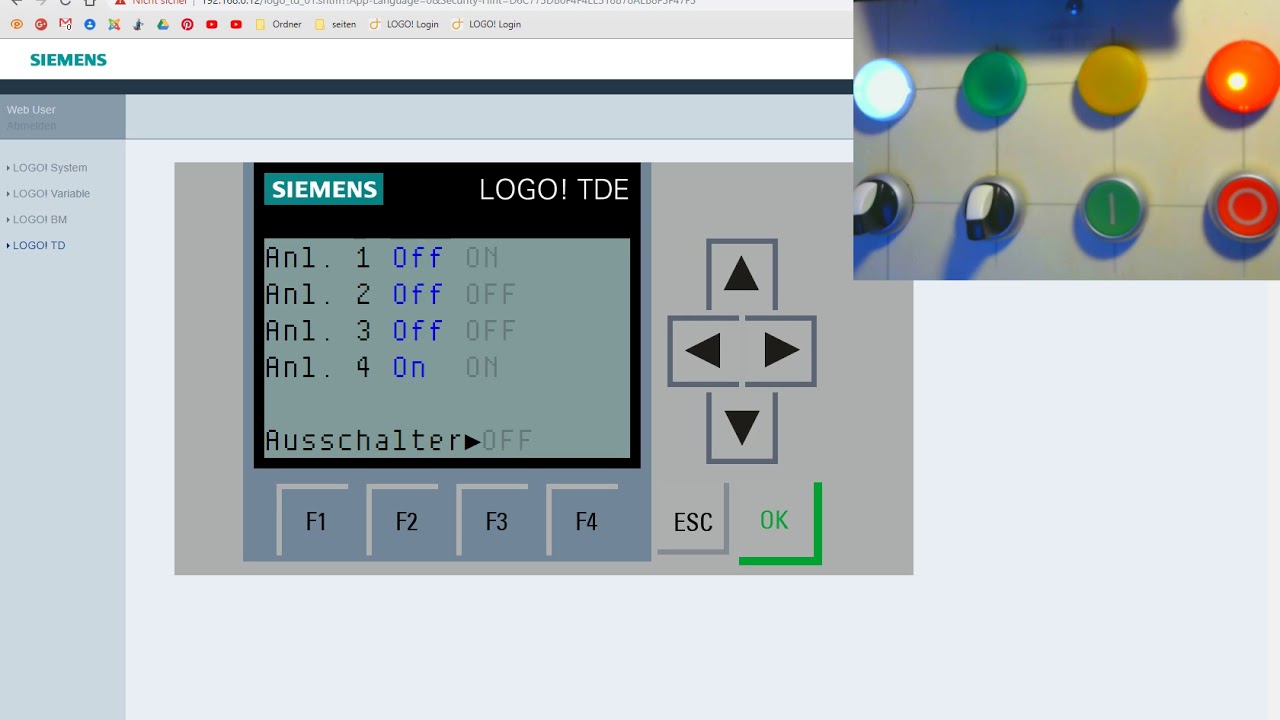Click the grey ON text in Anl. 1 row
1280x720 pixels.
click(482, 258)
